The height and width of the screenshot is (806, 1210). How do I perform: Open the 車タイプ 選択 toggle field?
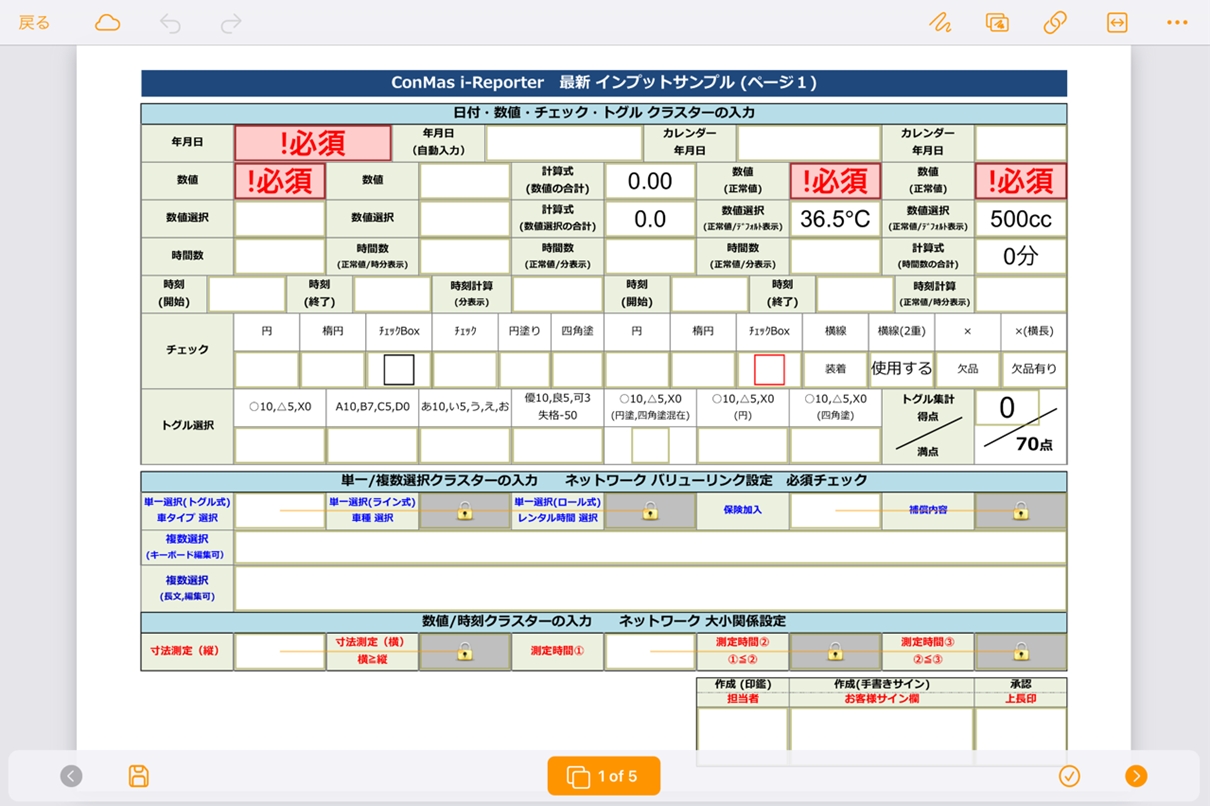click(x=280, y=511)
